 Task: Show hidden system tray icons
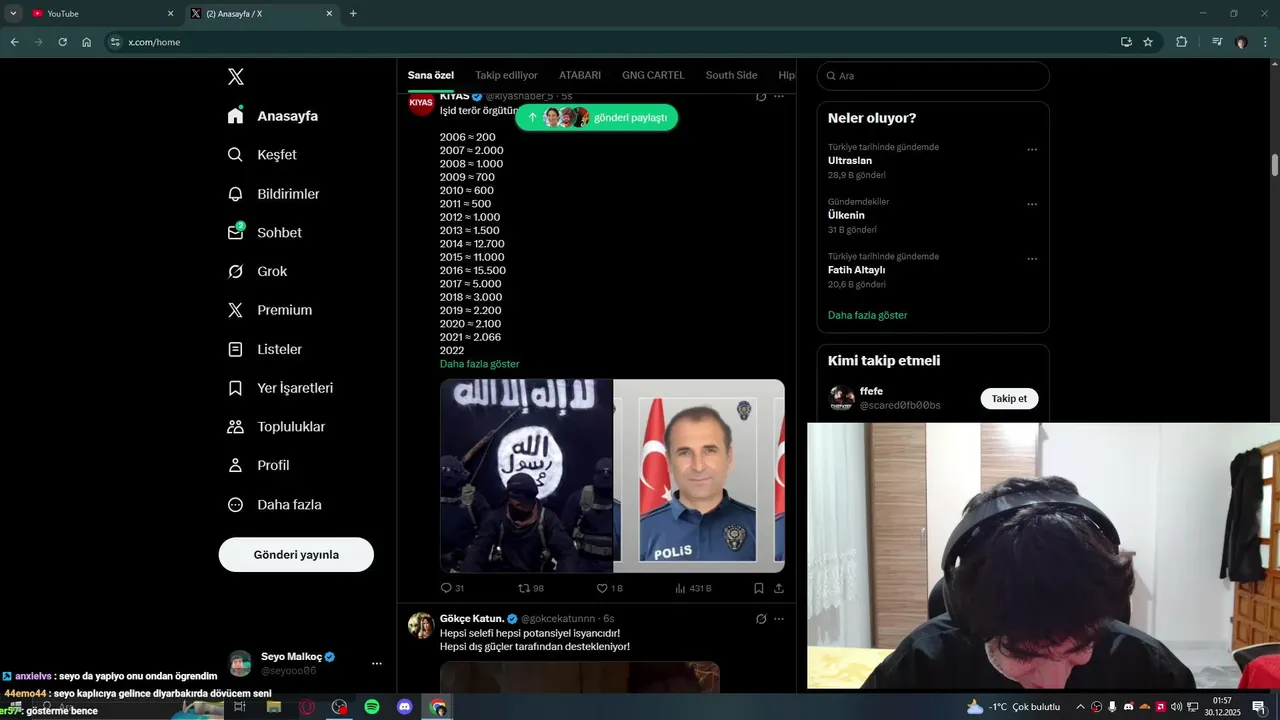[1080, 707]
